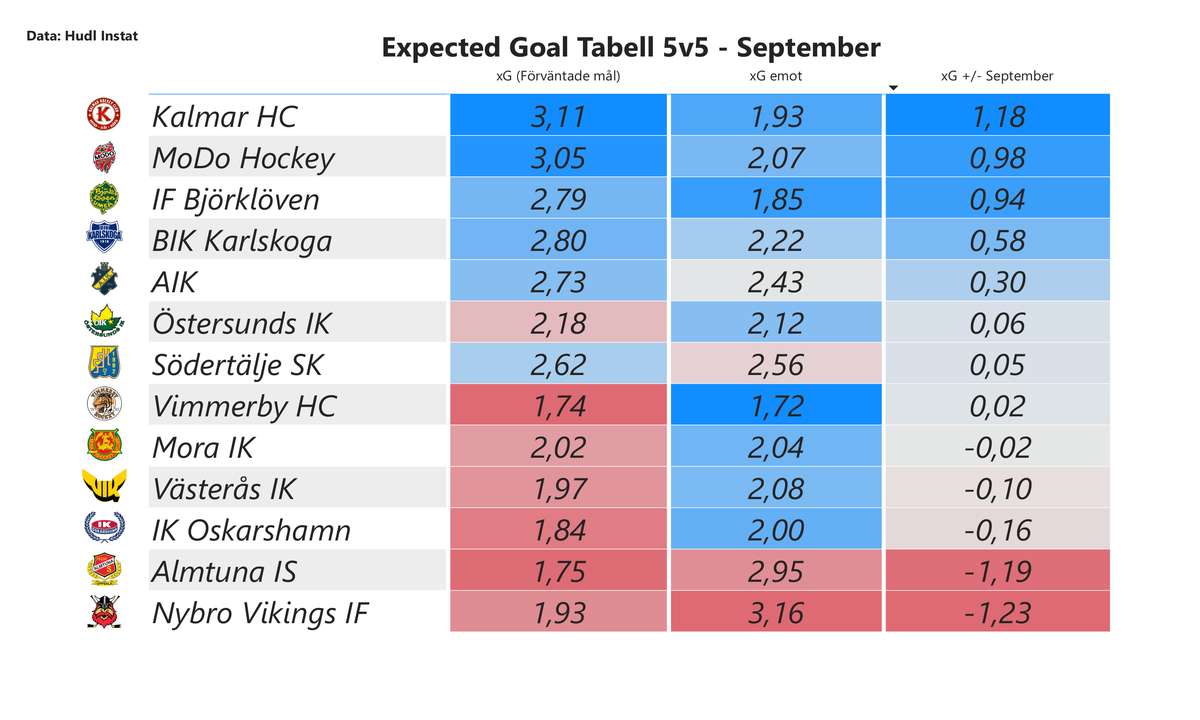Click the MoDo Hockey team logo
Screen dimensions: 1200x720
104,157
